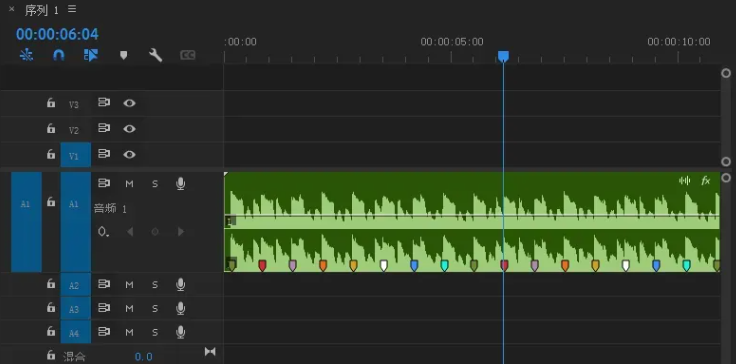The height and width of the screenshot is (364, 736).
Task: Go to next keyframe arrow on A1
Action: point(181,232)
